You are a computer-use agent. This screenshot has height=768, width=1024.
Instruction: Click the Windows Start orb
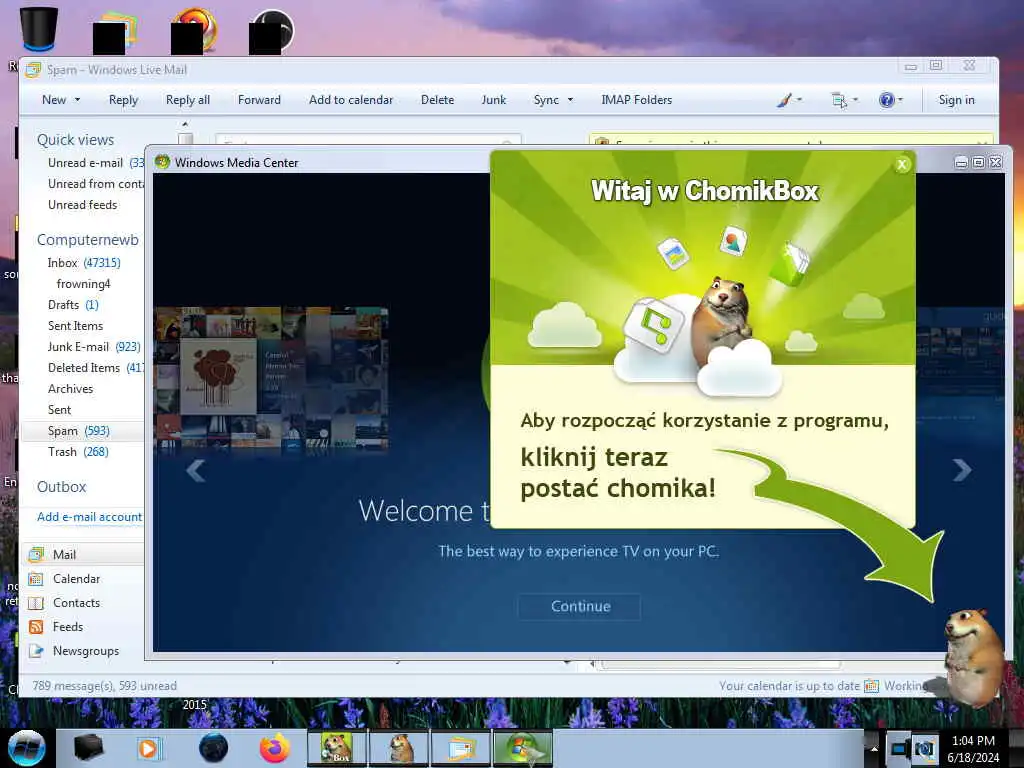click(26, 748)
